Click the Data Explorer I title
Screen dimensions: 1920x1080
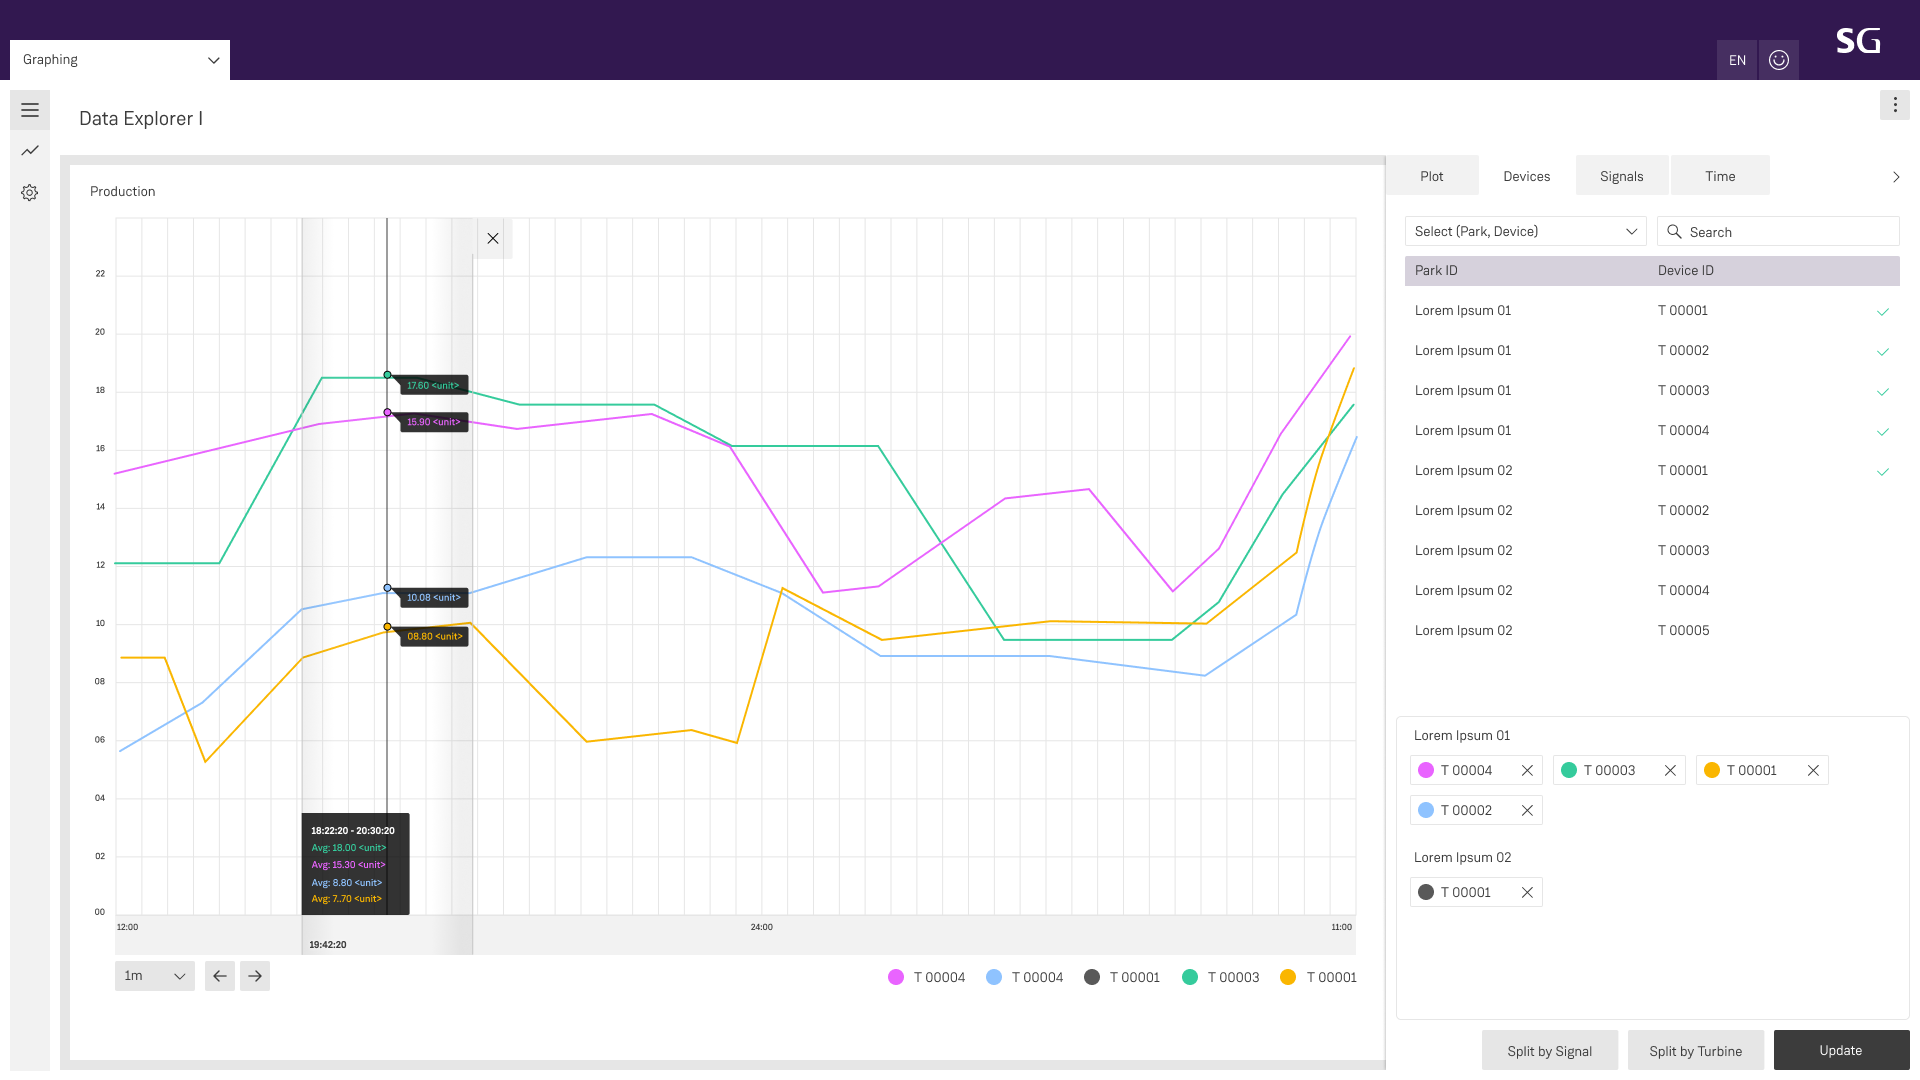coord(141,118)
